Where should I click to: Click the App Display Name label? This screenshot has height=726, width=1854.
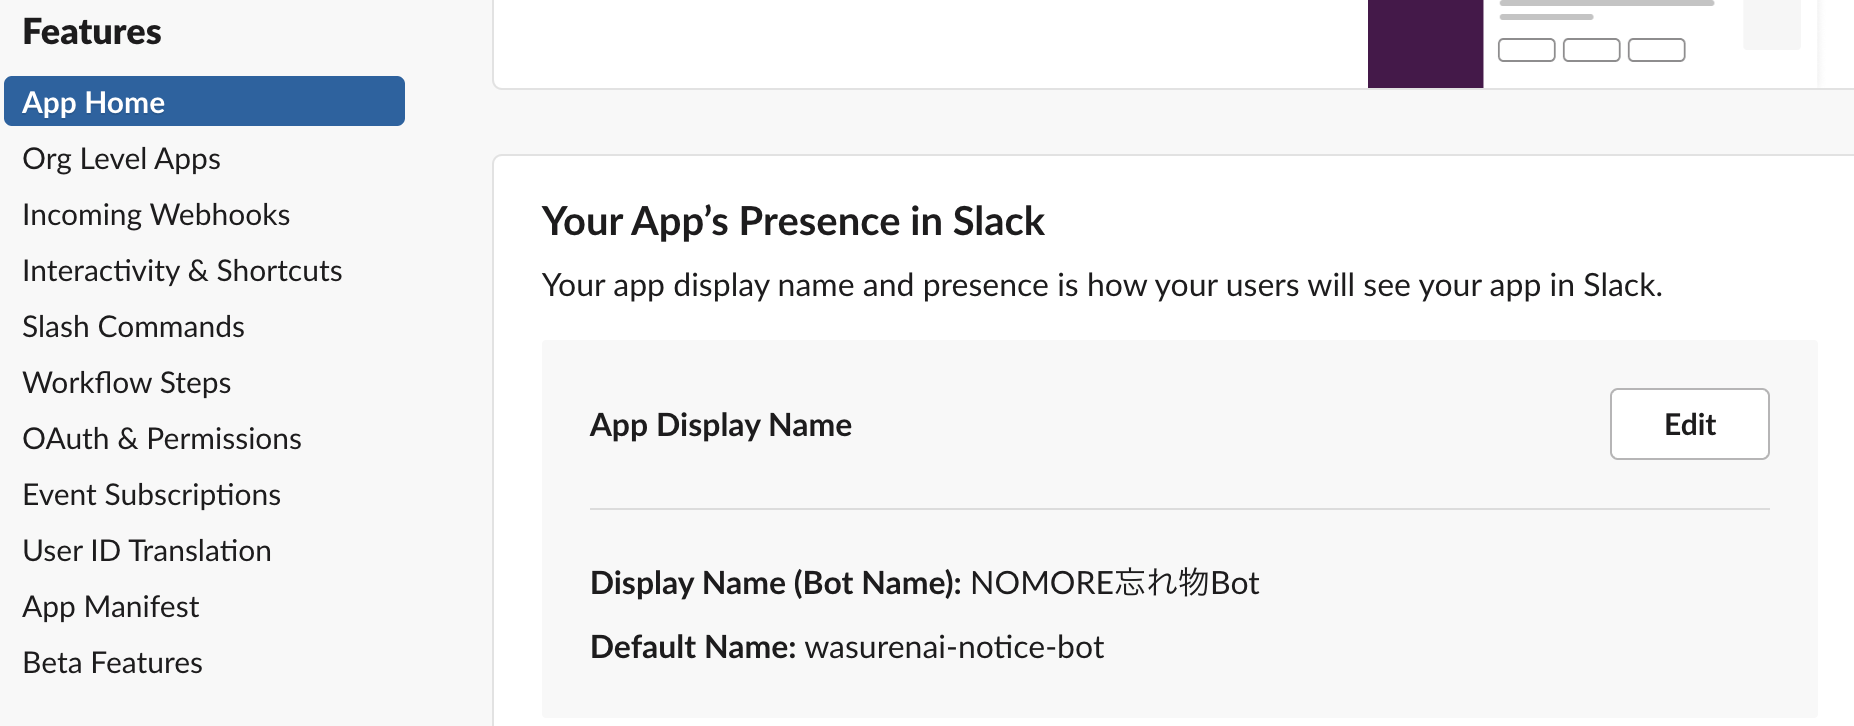[721, 425]
